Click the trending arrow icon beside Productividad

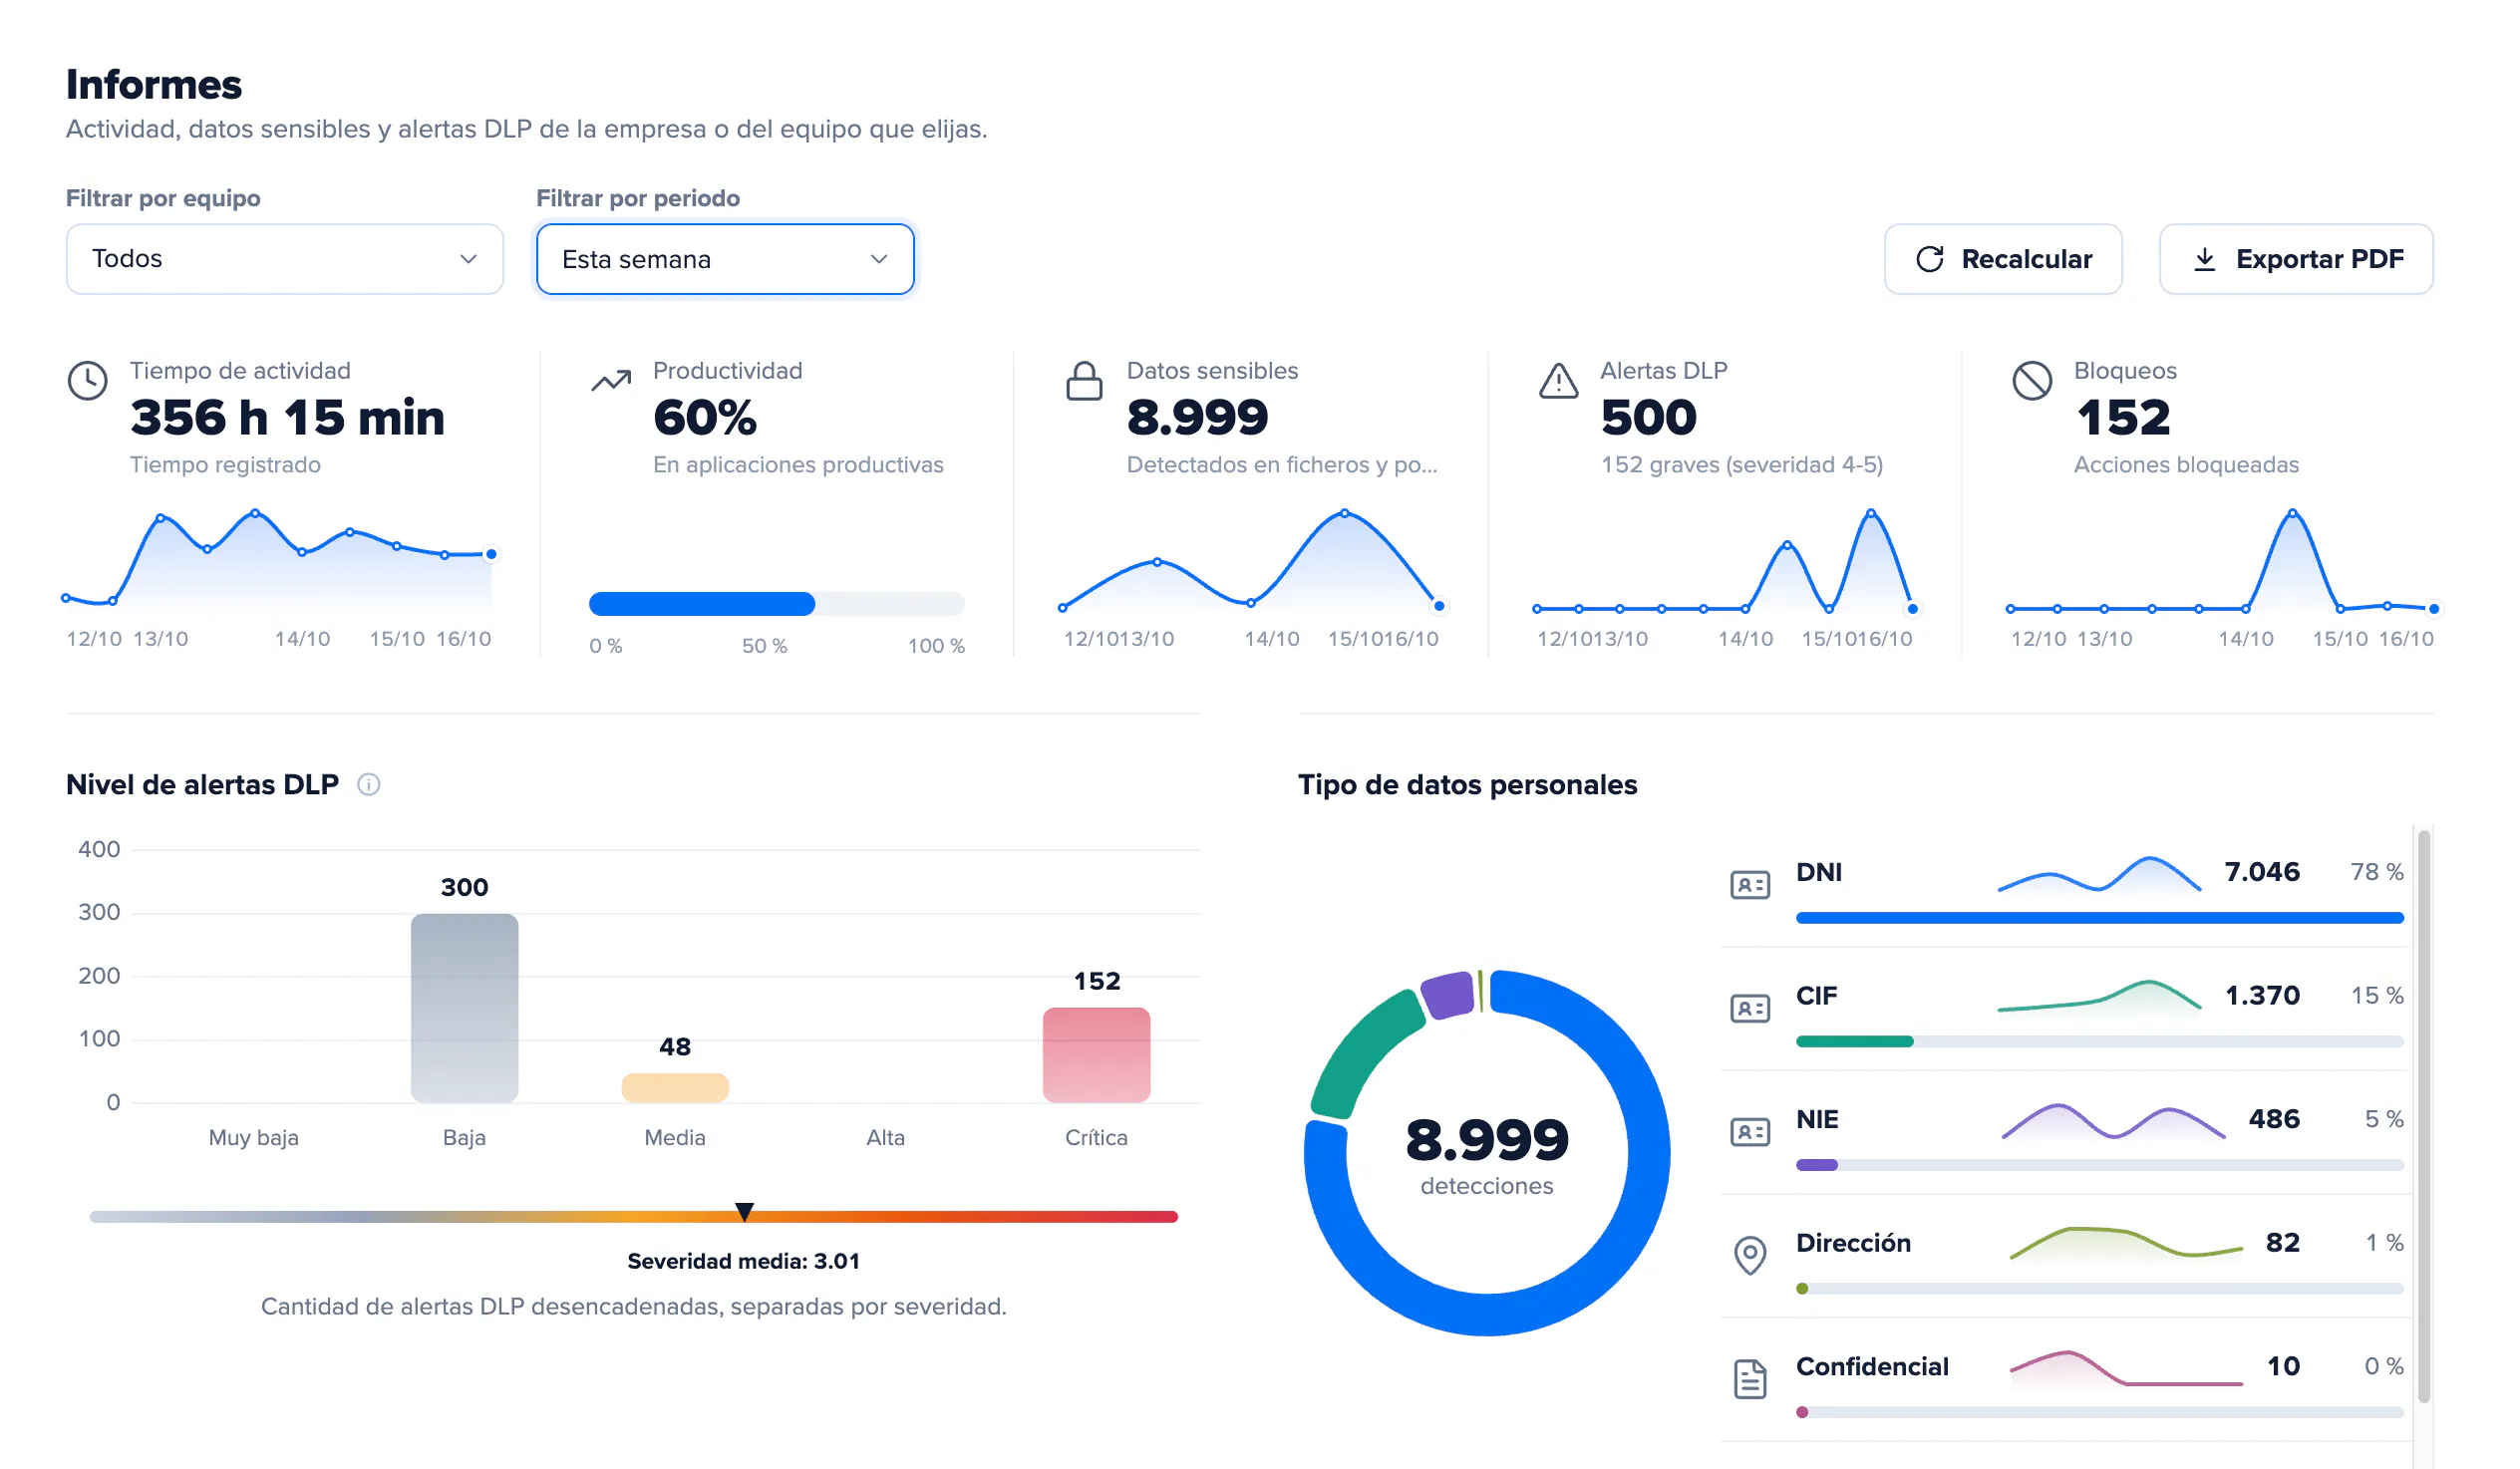611,381
